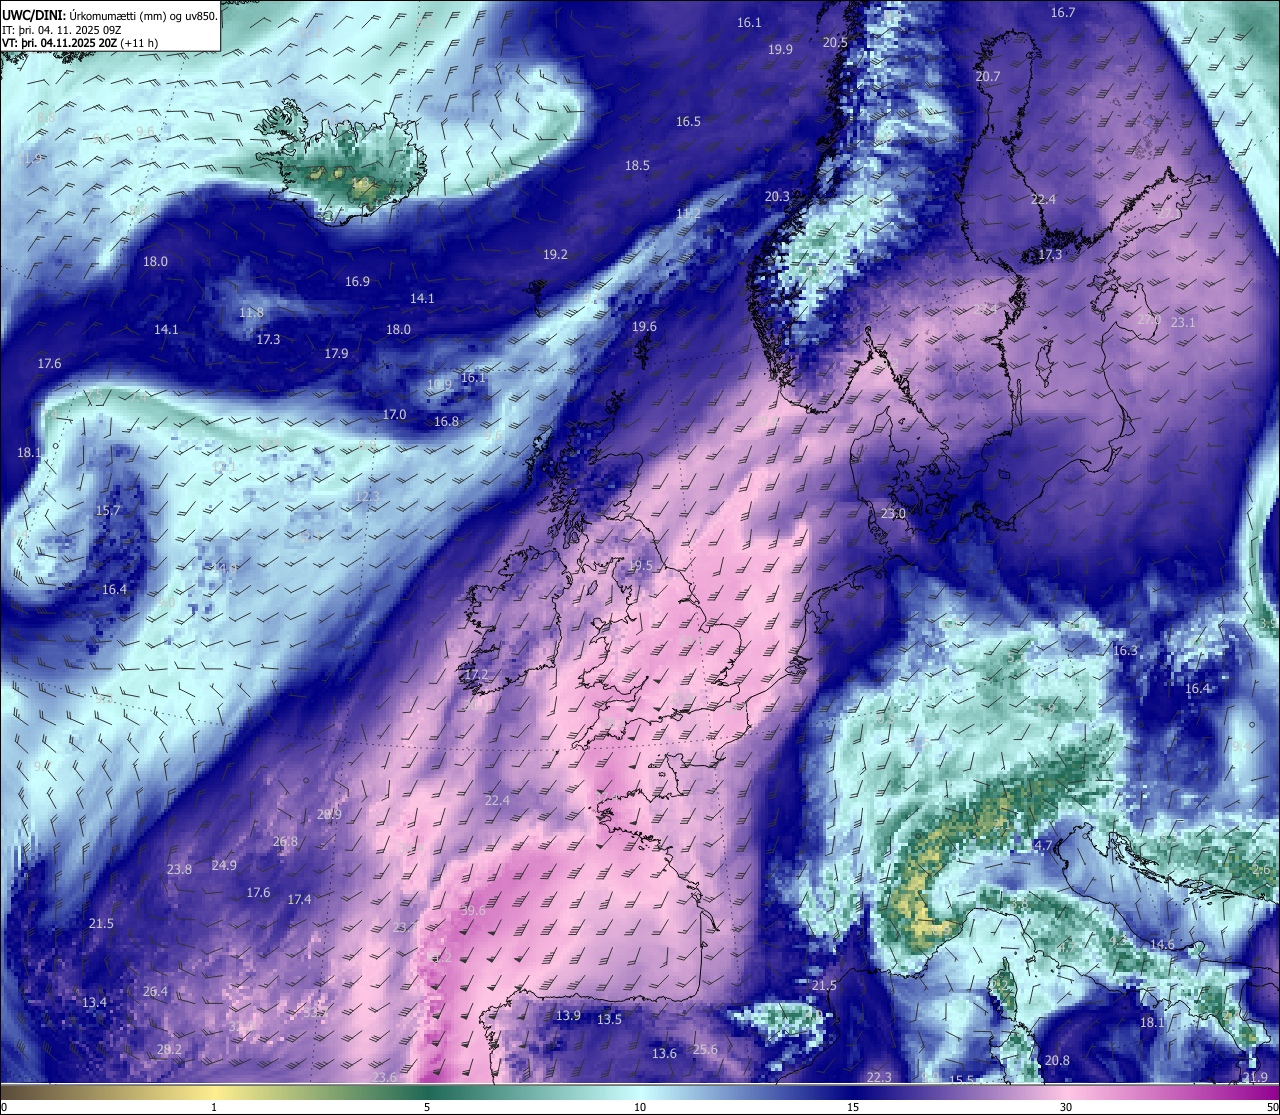Click the 13.6 value label

[664, 1054]
